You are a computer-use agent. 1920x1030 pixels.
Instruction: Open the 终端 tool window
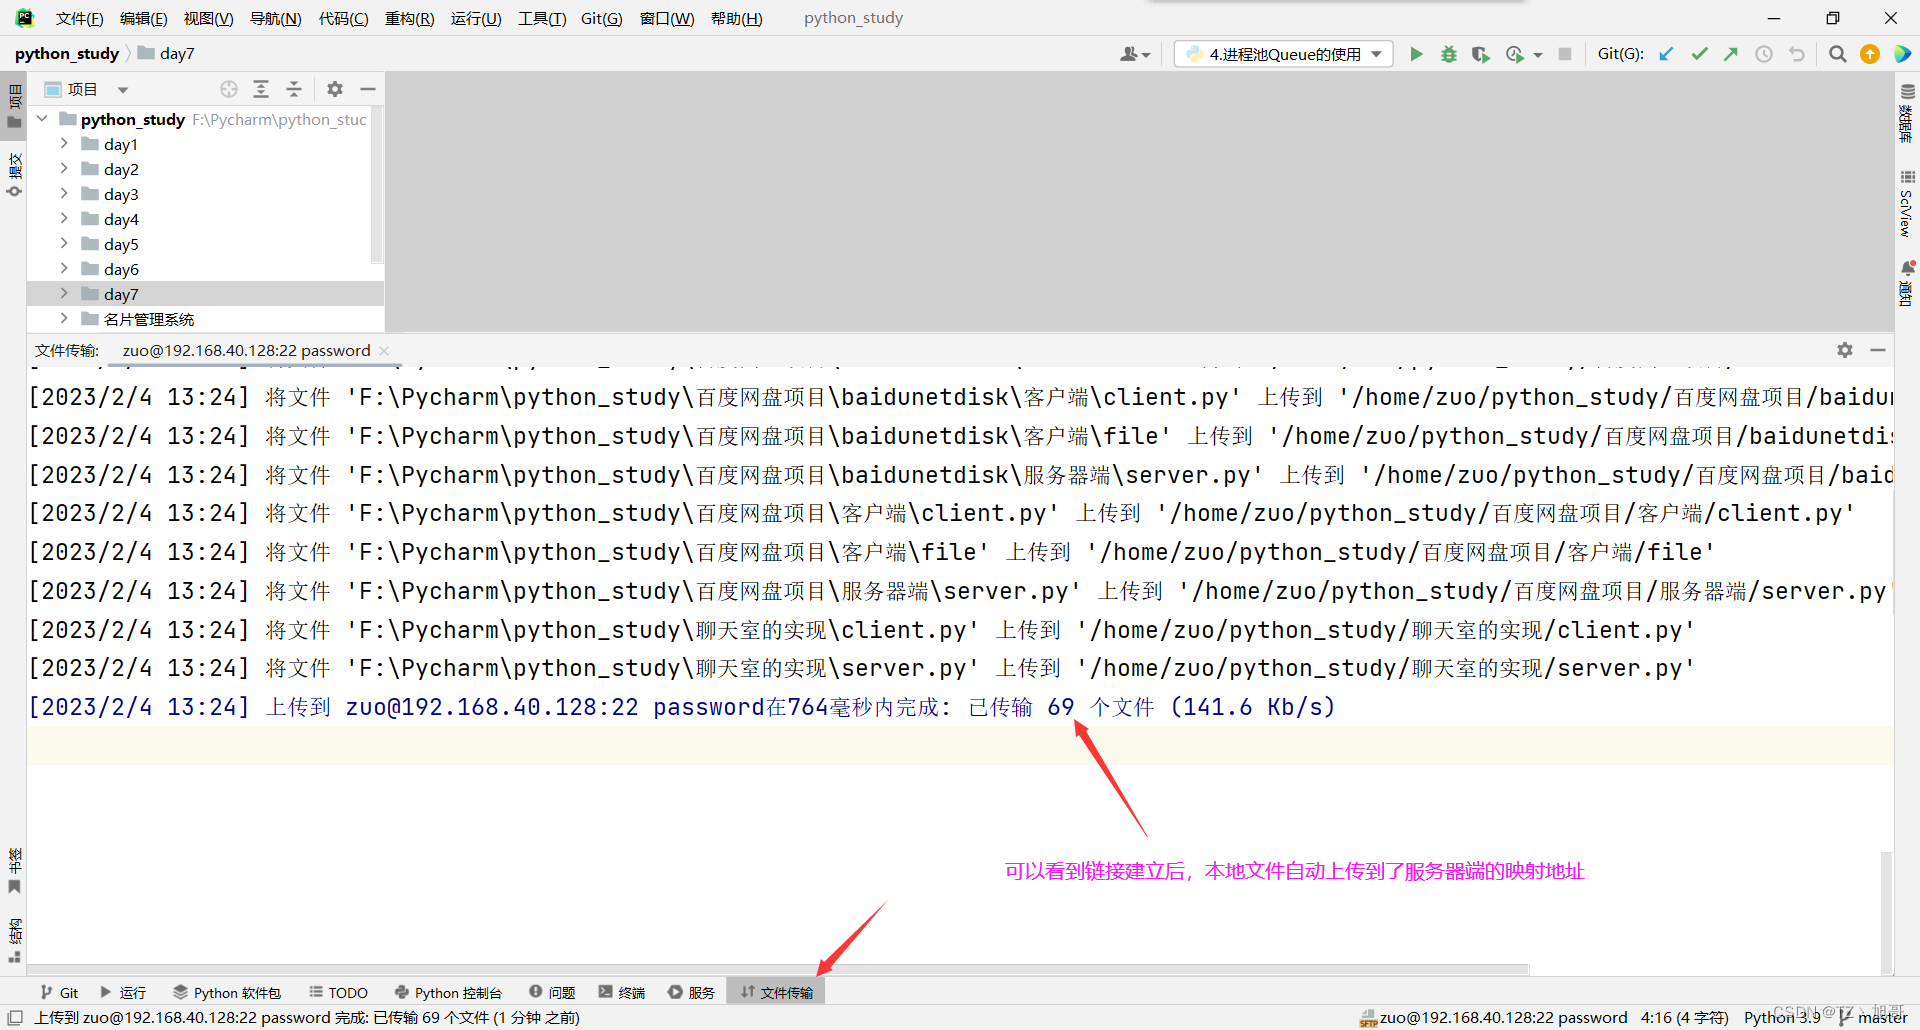coord(621,992)
